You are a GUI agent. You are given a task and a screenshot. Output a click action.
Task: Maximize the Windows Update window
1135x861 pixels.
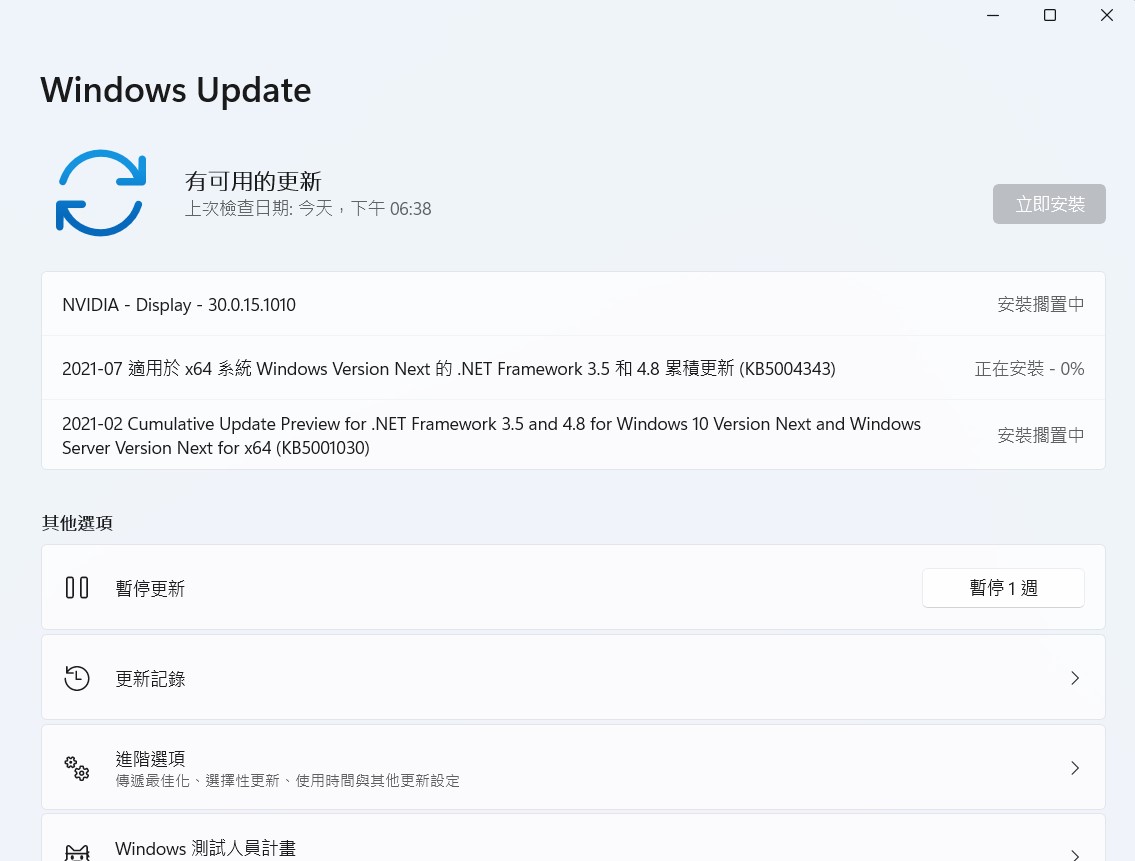[x=1050, y=15]
